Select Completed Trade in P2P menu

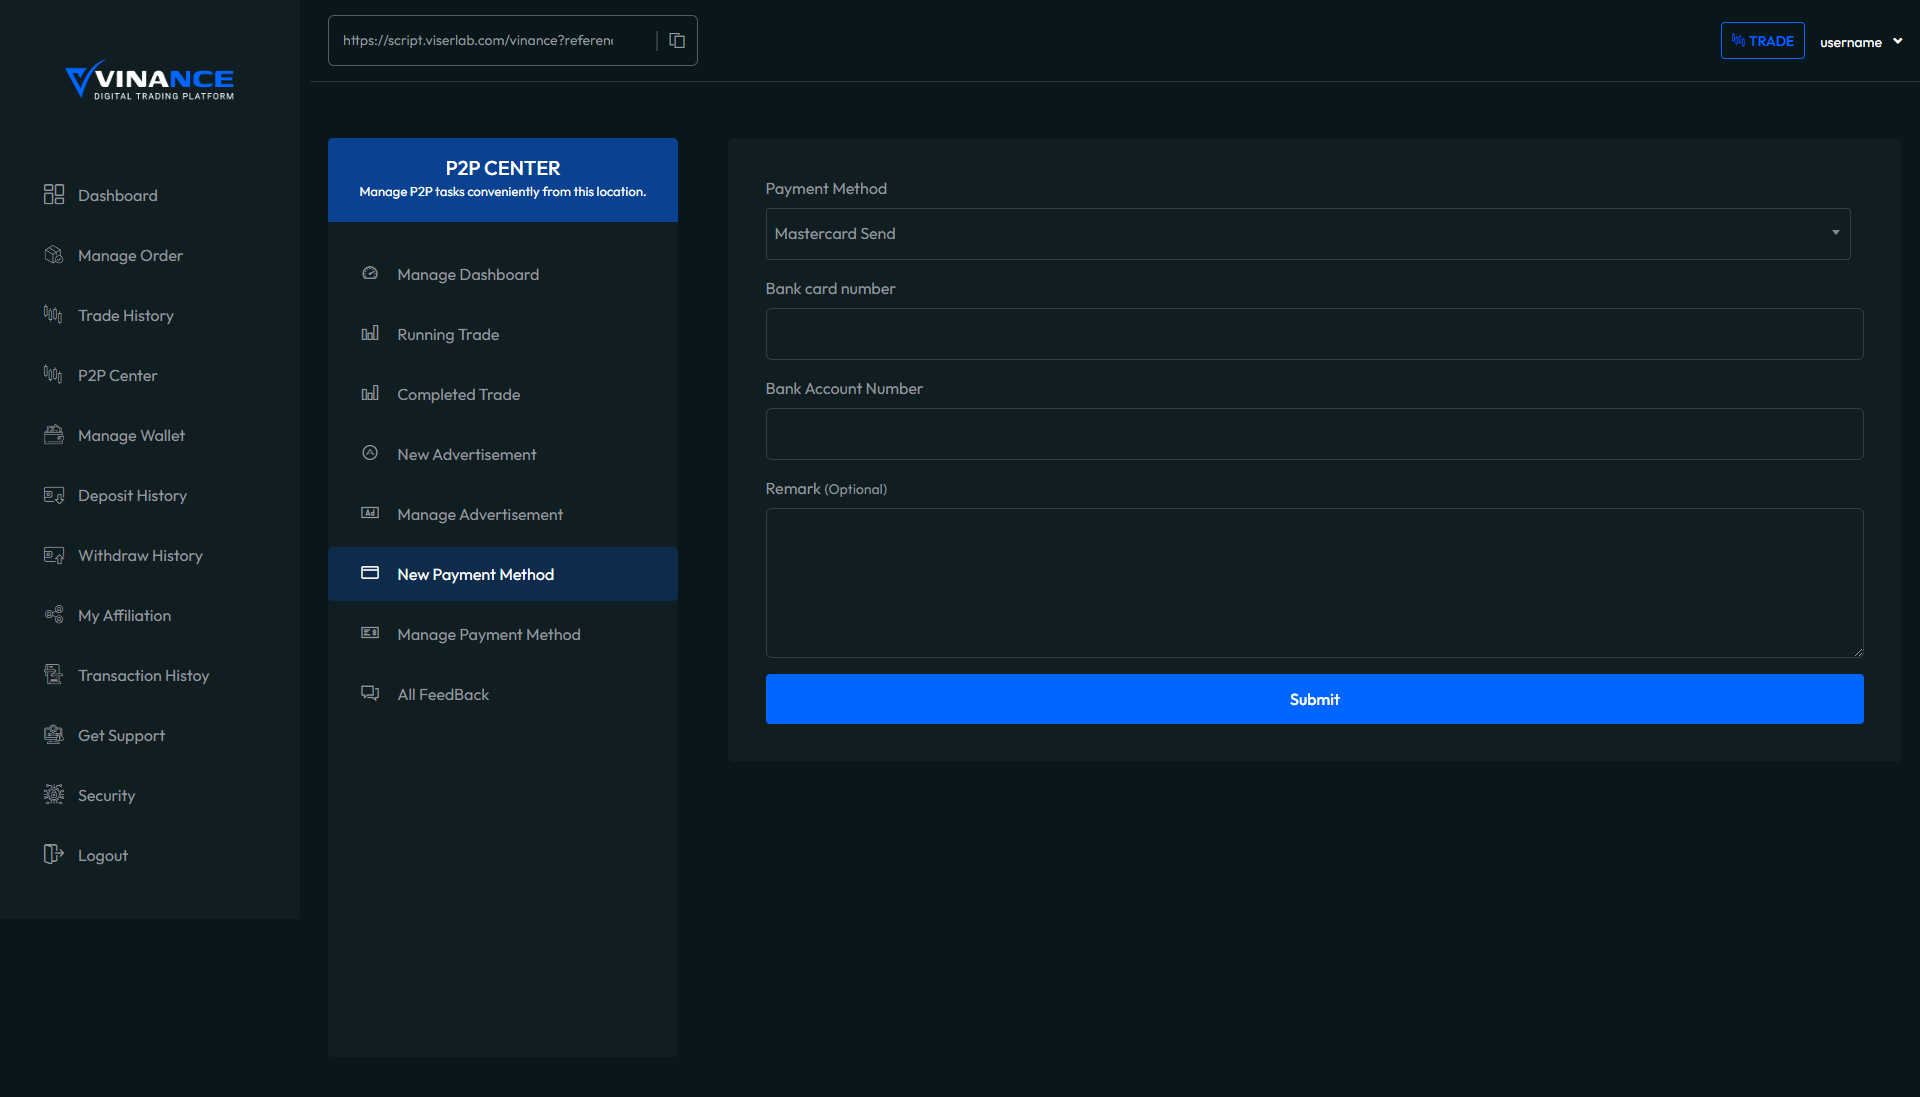coord(458,395)
